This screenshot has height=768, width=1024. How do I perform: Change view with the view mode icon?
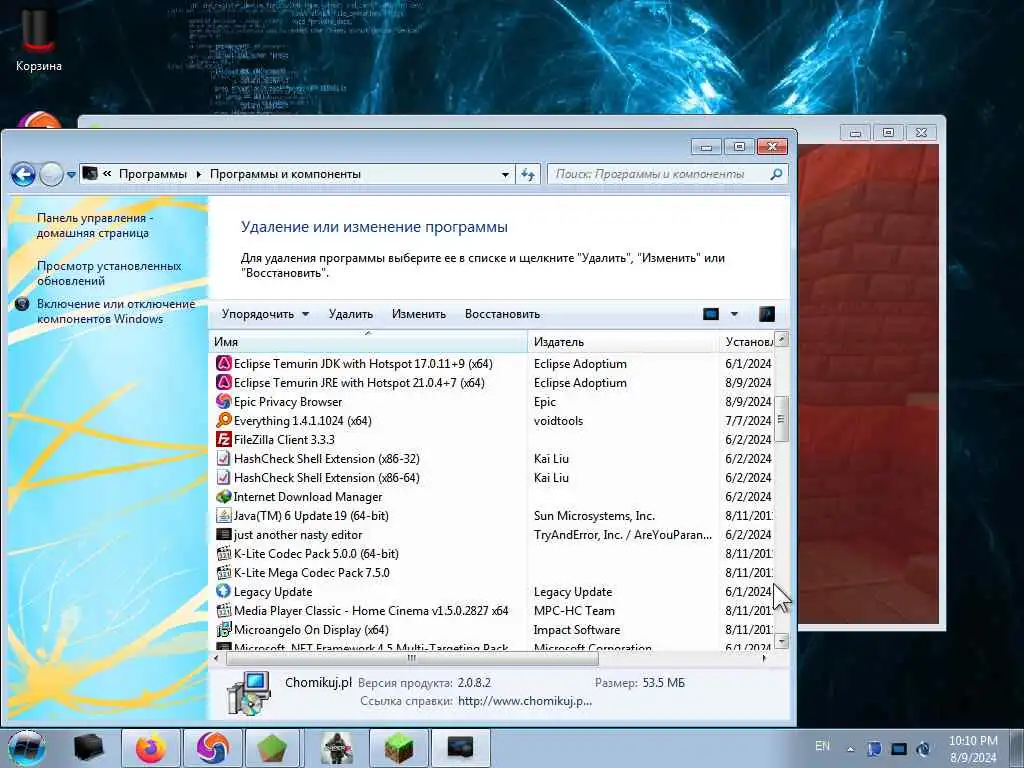click(711, 314)
